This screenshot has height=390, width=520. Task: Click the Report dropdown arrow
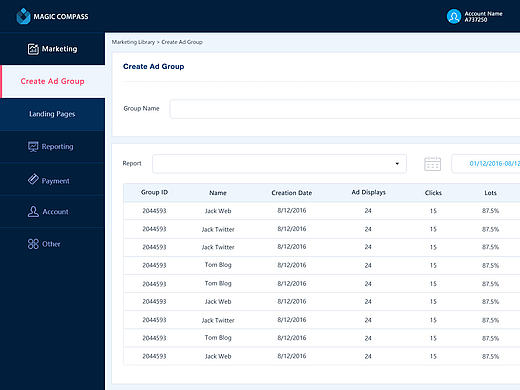pos(397,164)
